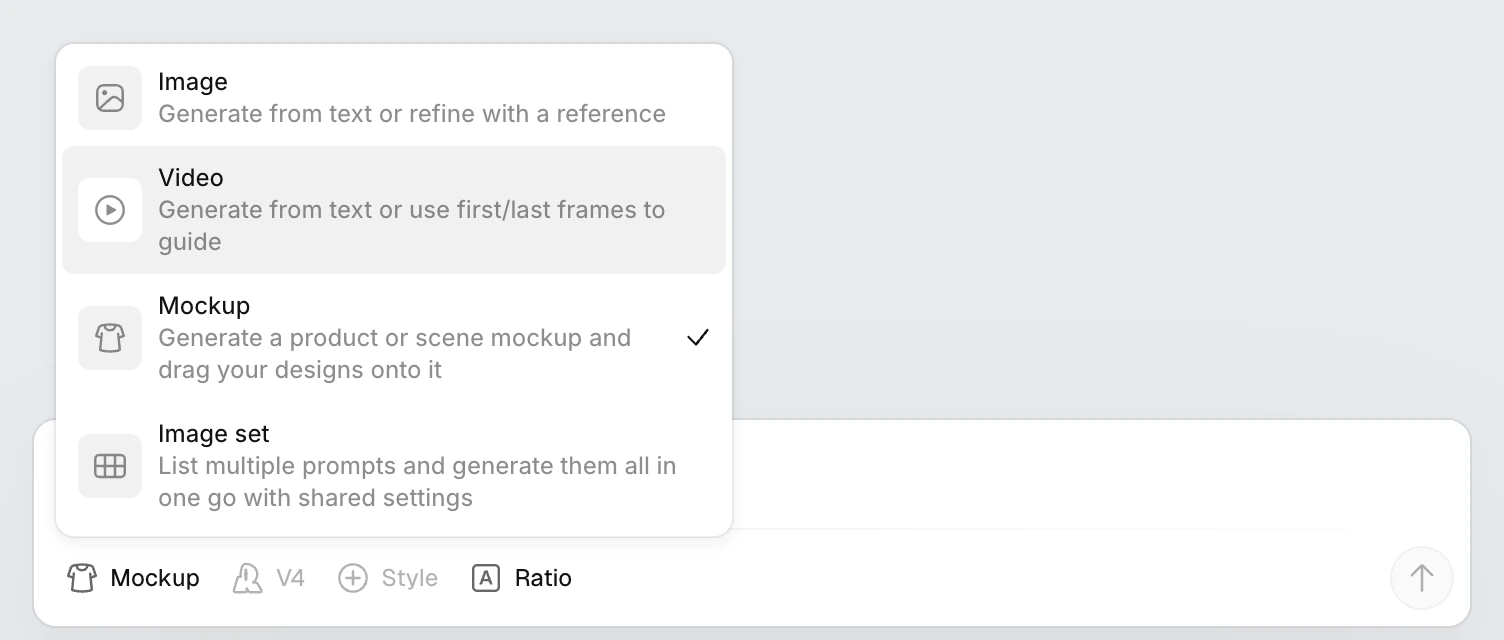Screen dimensions: 1504x640
Task: Click the Mockup t-shirt icon in menu
Action: 110,338
